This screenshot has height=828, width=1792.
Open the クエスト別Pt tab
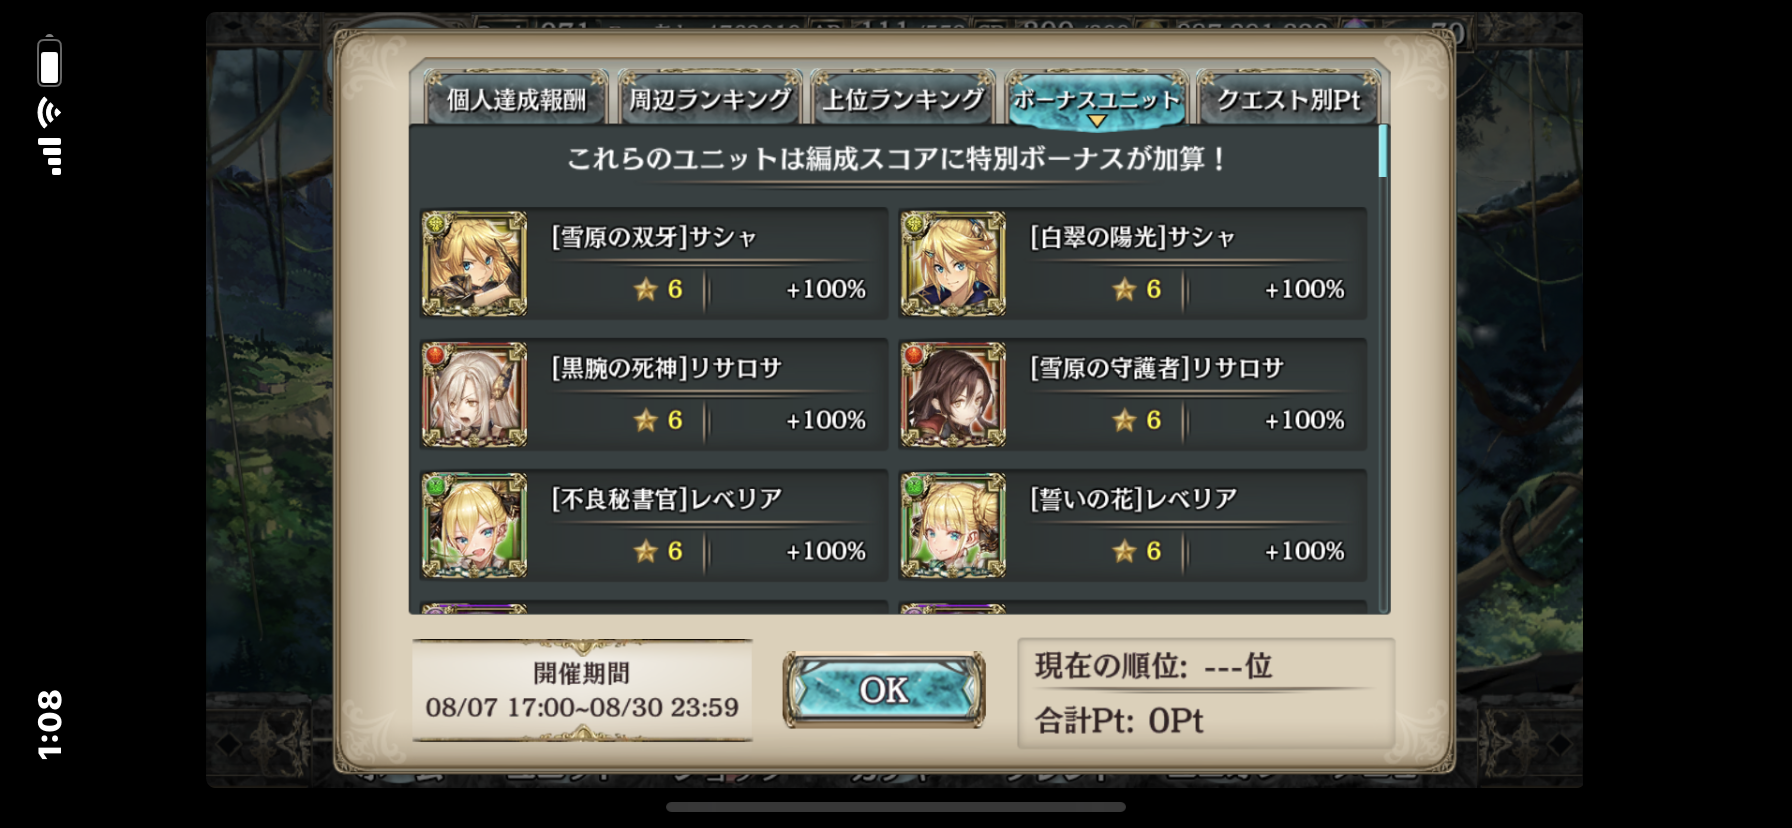coord(1289,99)
